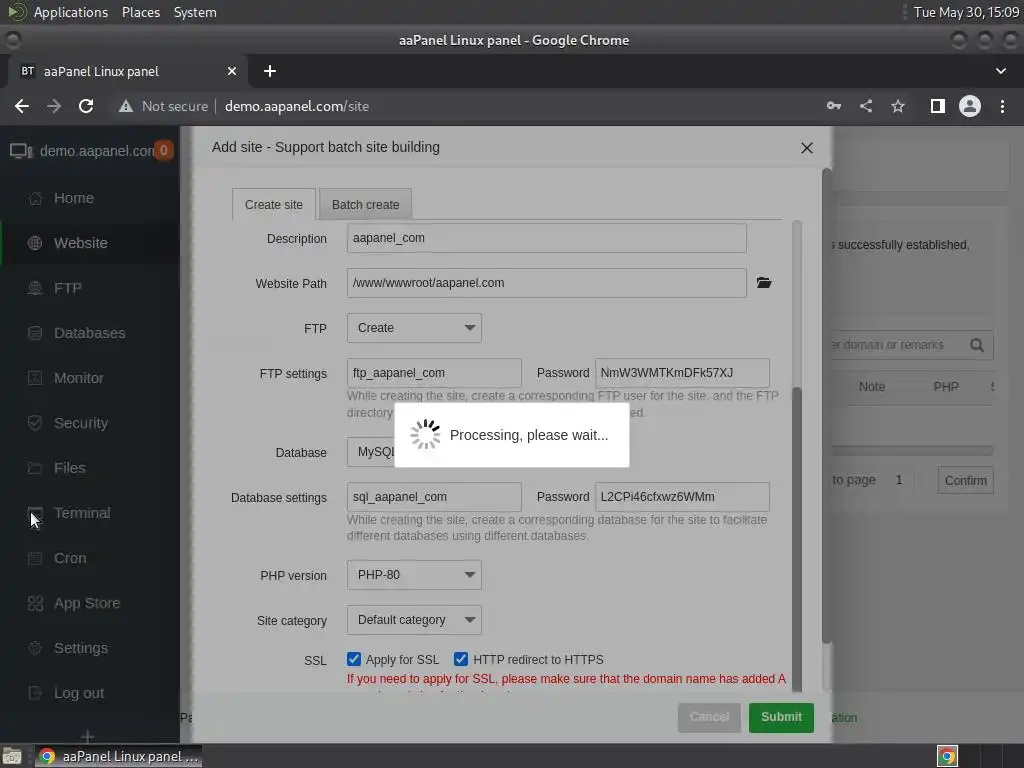Edit the database password field
Viewport: 1024px width, 768px height.
(x=682, y=497)
